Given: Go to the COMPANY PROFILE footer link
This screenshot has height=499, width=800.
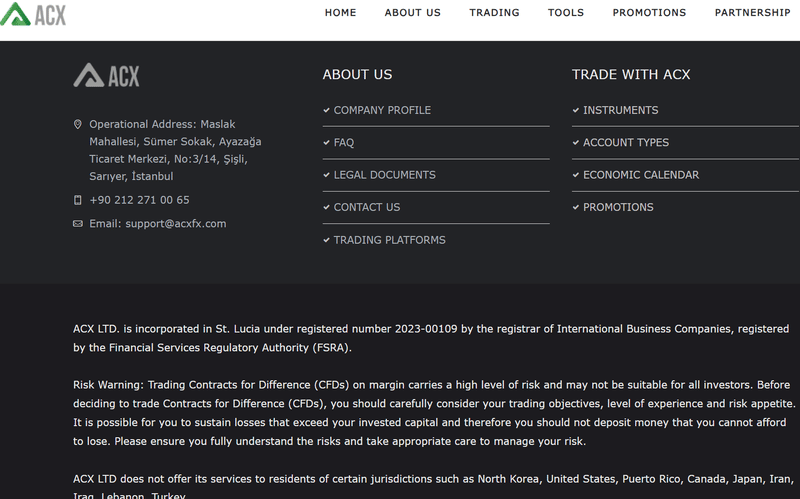Looking at the screenshot, I should pyautogui.click(x=382, y=110).
